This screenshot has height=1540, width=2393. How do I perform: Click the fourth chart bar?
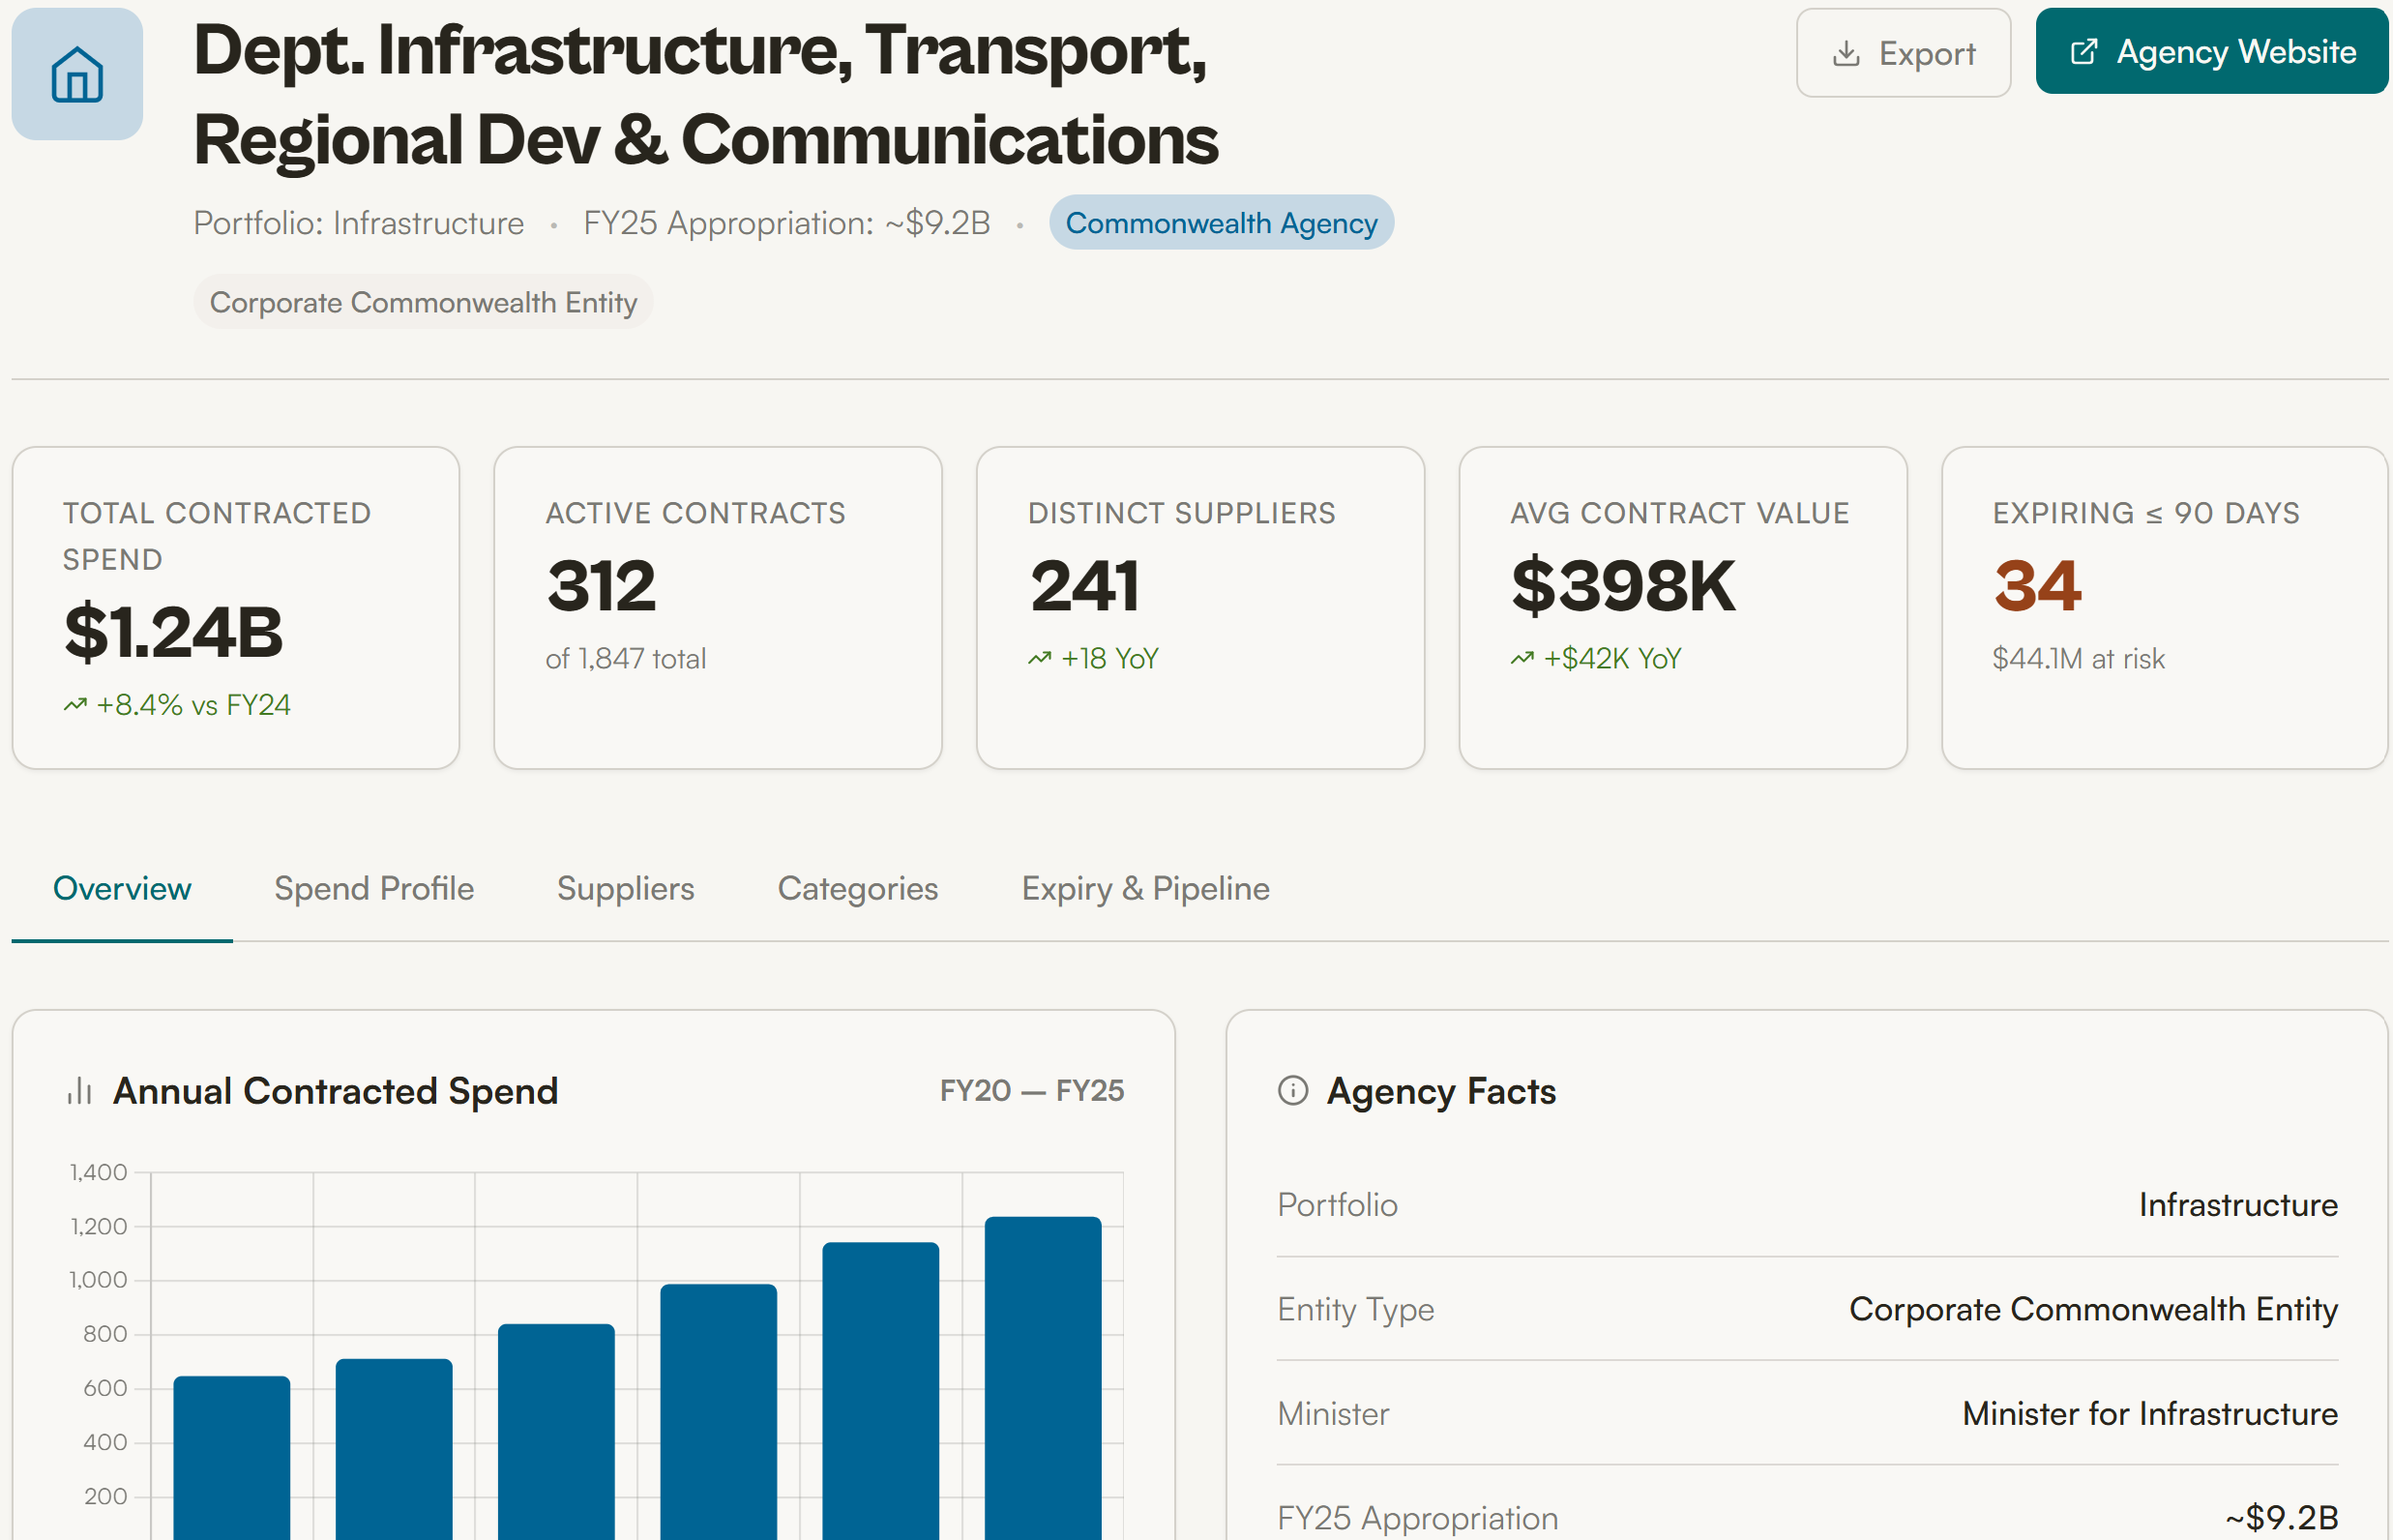point(719,1412)
